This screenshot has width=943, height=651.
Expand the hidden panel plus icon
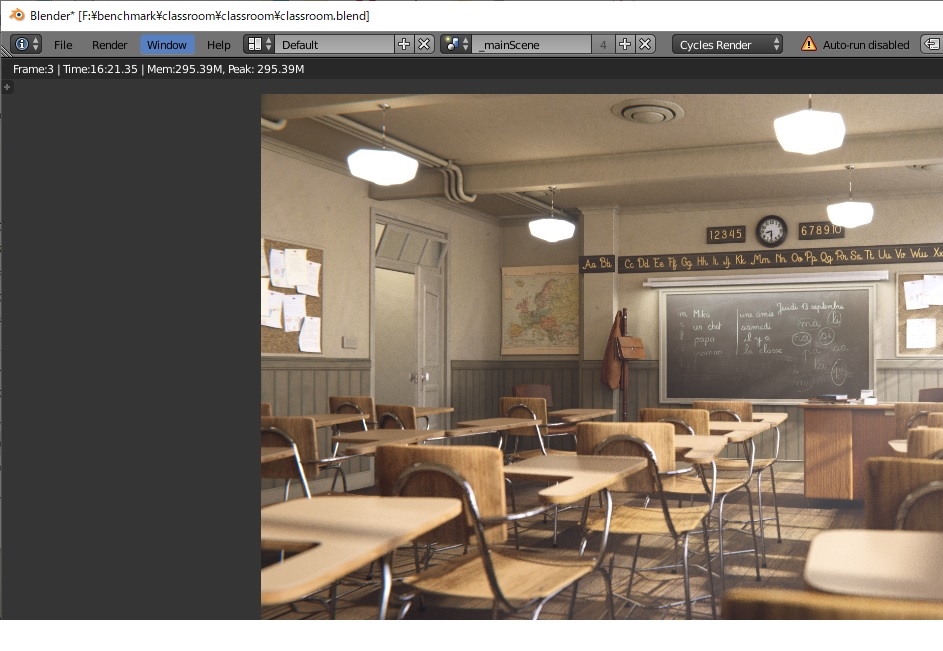7,87
